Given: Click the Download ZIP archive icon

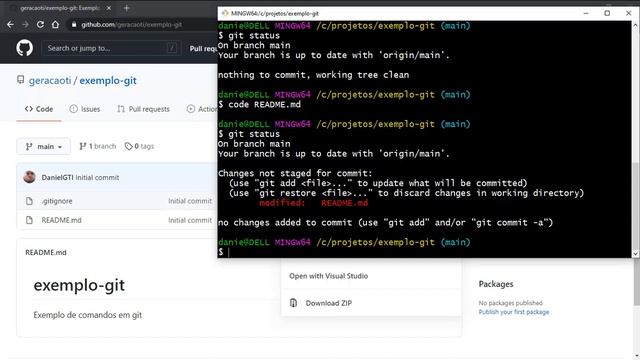Looking at the screenshot, I should coord(293,303).
